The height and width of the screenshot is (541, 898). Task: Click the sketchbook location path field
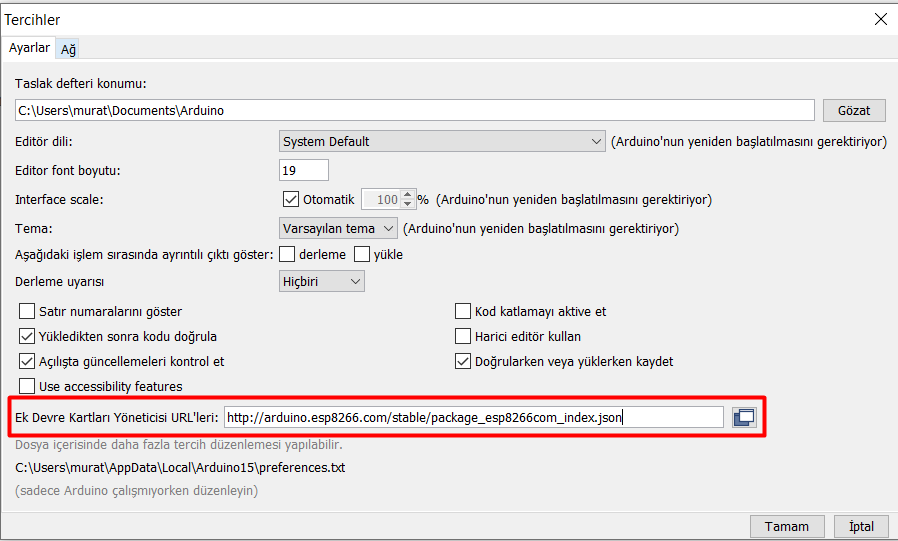coord(415,110)
